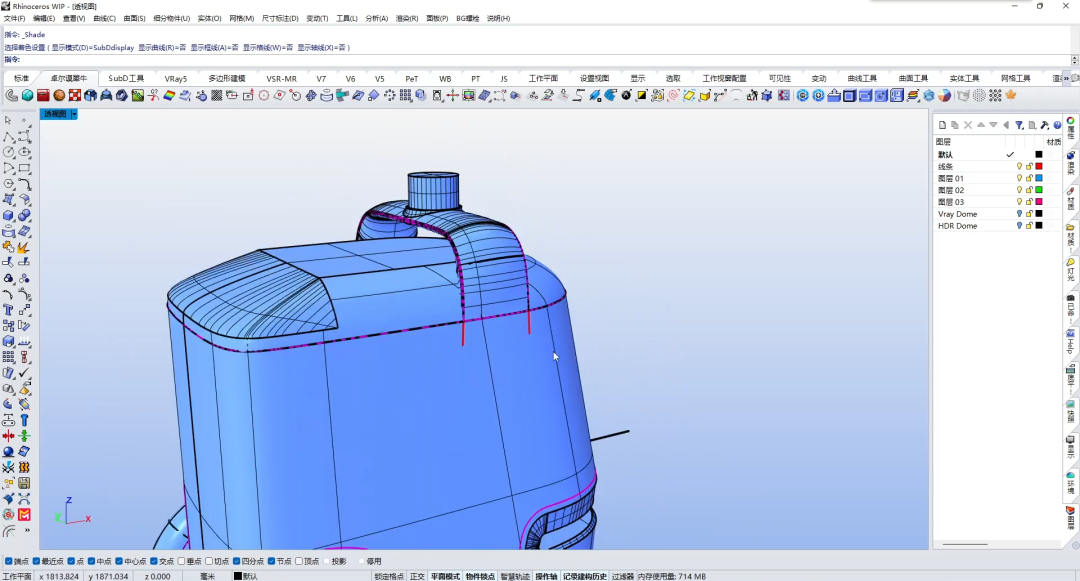This screenshot has width=1080, height=581.
Task: Click the hammer tools icon in layers panel
Action: point(1045,125)
